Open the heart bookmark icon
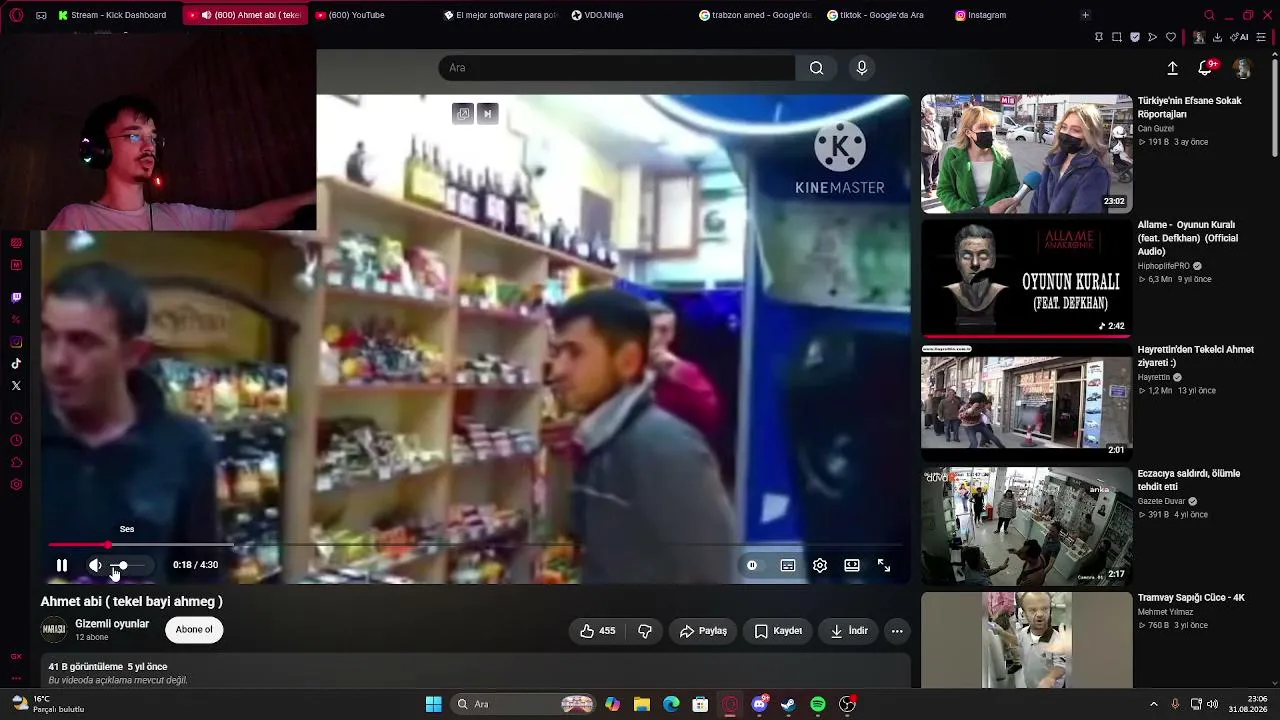Screen dimensions: 1280x720 [1171, 38]
